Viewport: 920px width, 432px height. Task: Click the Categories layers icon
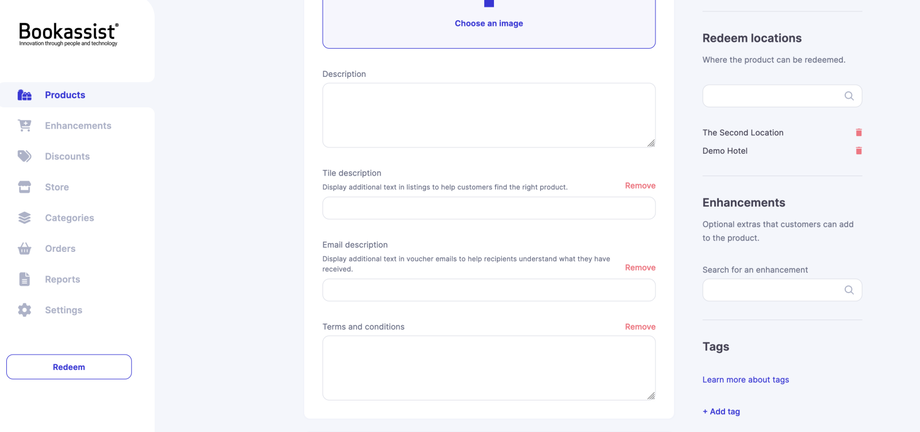click(x=24, y=218)
